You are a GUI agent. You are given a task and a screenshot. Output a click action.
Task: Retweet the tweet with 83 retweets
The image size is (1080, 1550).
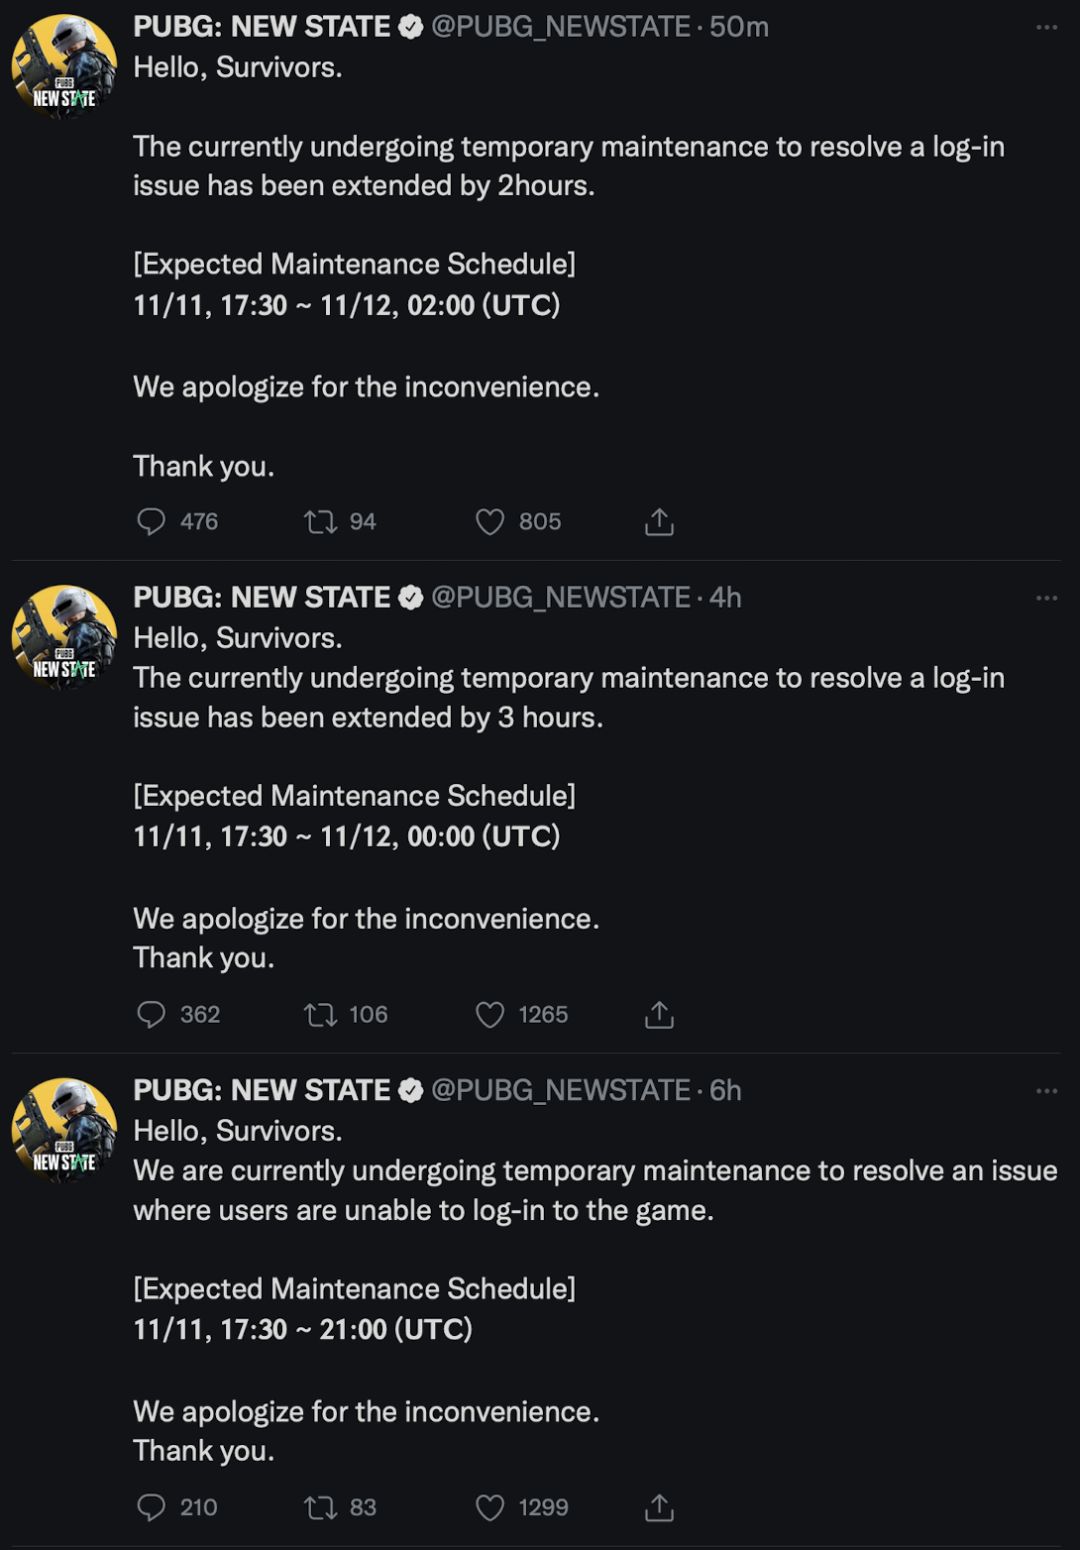320,1508
